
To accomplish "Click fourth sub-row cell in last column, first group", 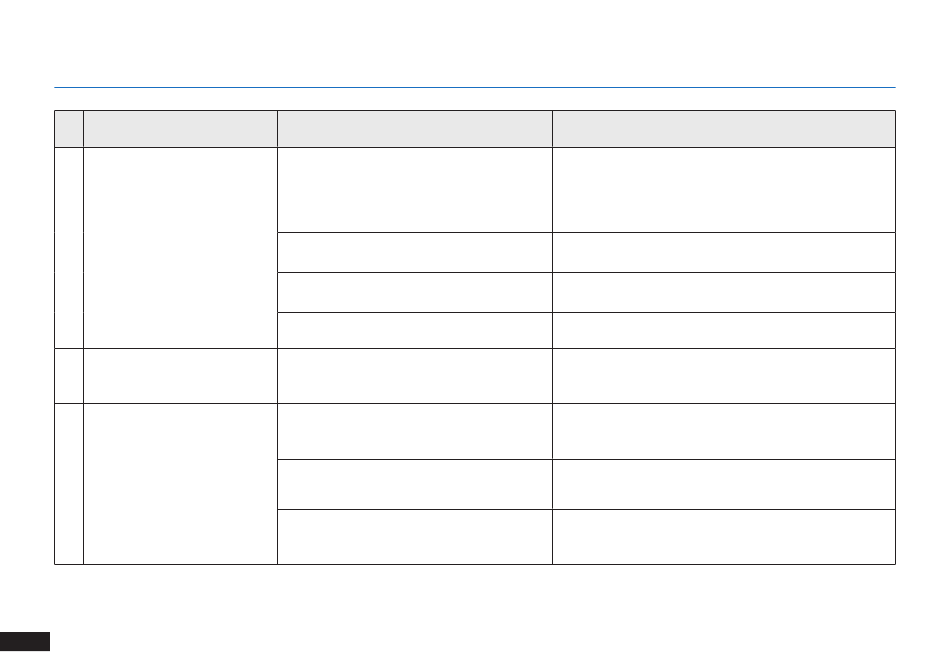I will [724, 331].
